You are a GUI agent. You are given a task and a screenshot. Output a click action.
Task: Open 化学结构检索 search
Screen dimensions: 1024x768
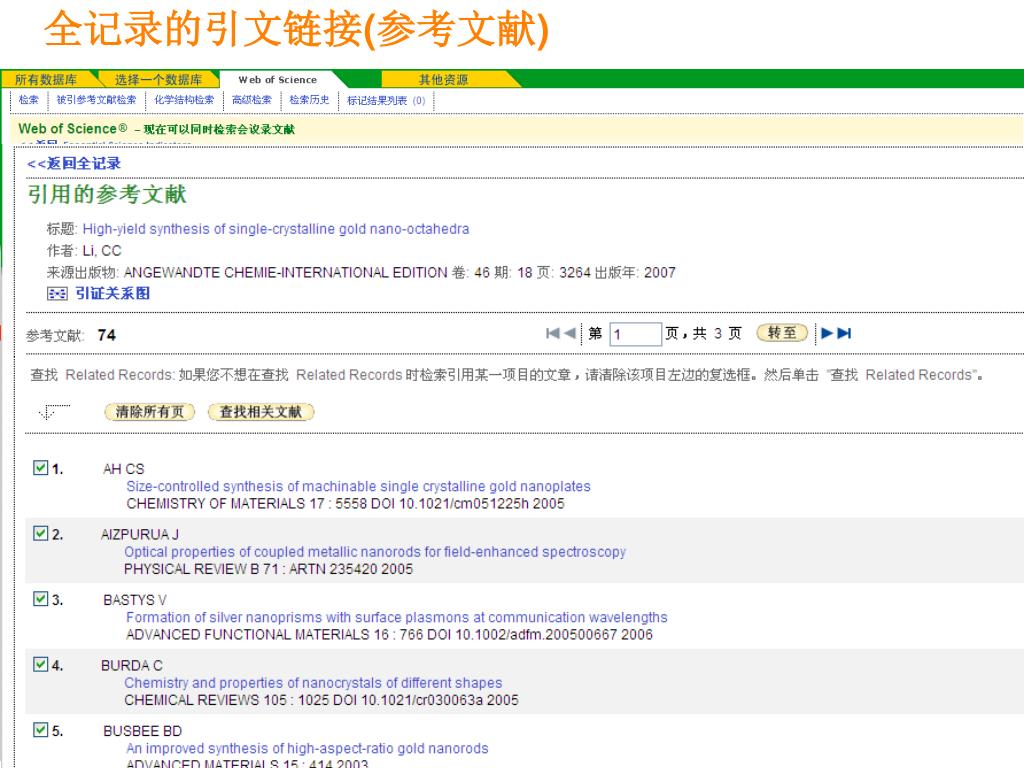[184, 100]
